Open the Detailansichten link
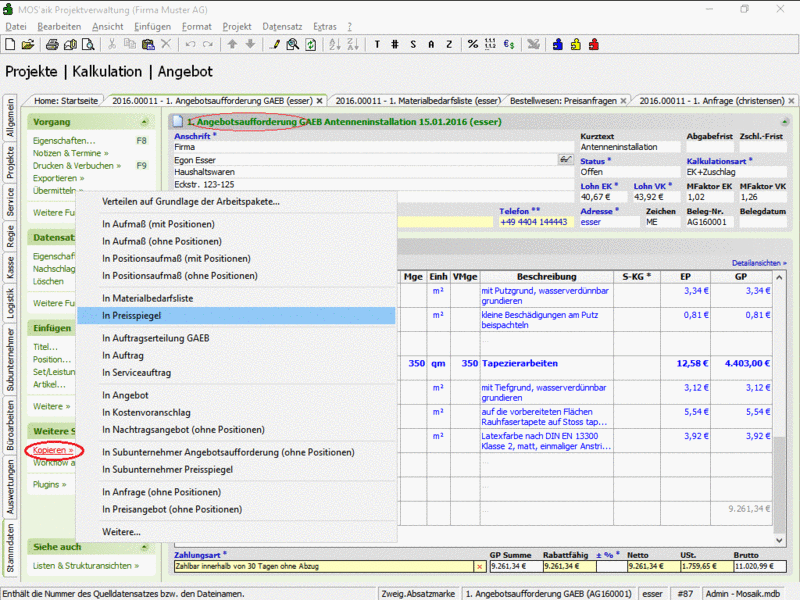 pos(759,263)
